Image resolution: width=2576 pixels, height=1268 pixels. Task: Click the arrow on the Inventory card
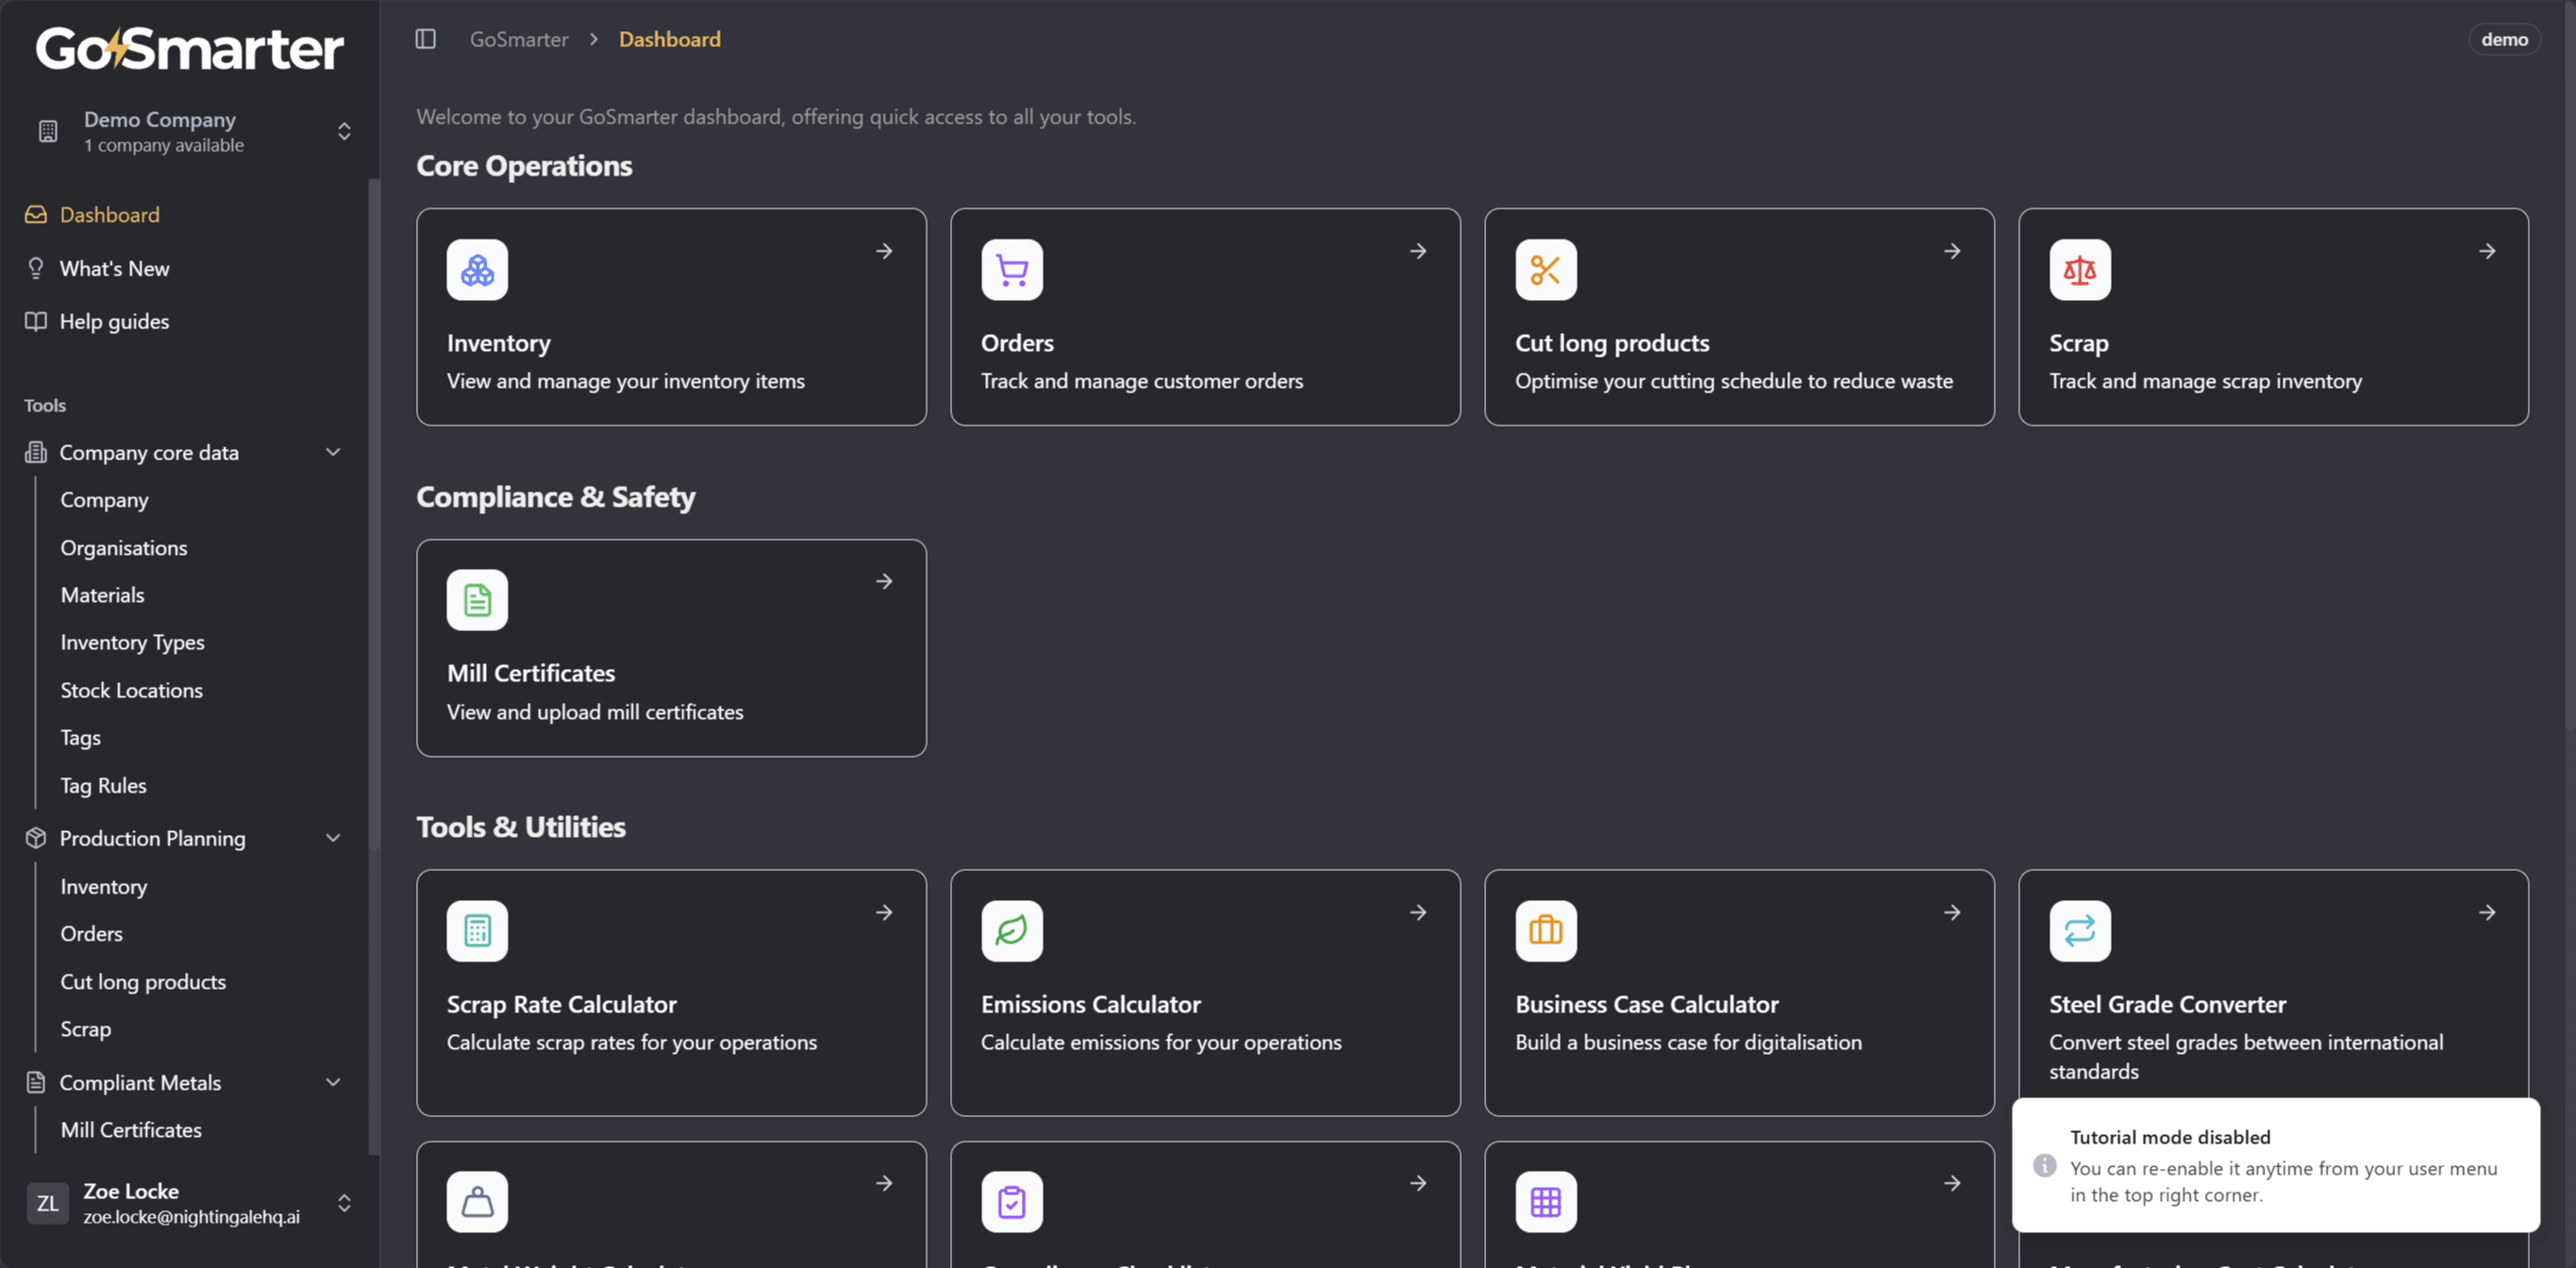click(x=884, y=251)
